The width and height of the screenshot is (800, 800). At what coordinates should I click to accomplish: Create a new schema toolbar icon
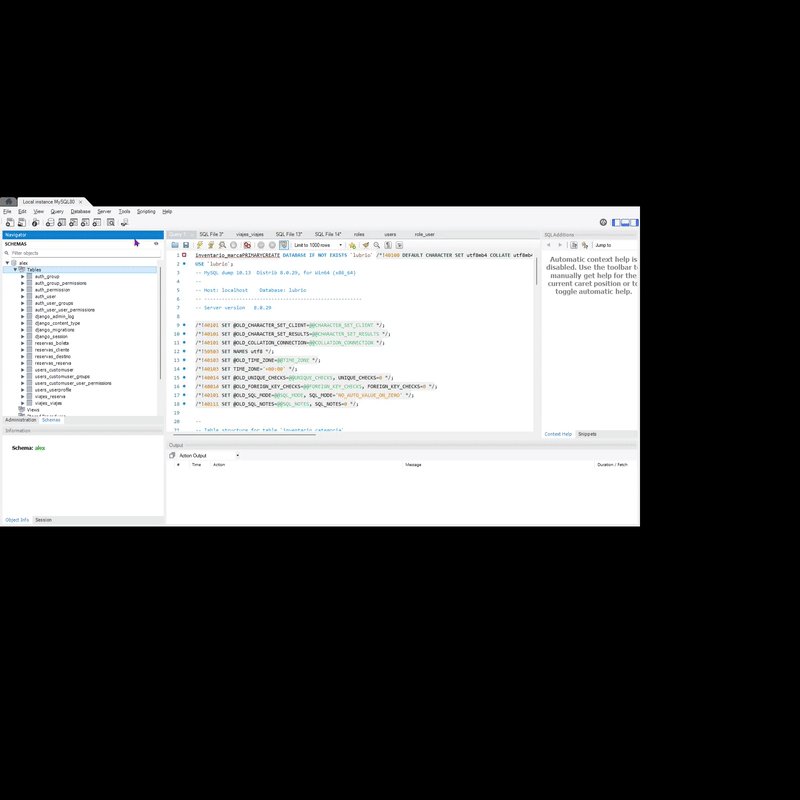[x=50, y=222]
